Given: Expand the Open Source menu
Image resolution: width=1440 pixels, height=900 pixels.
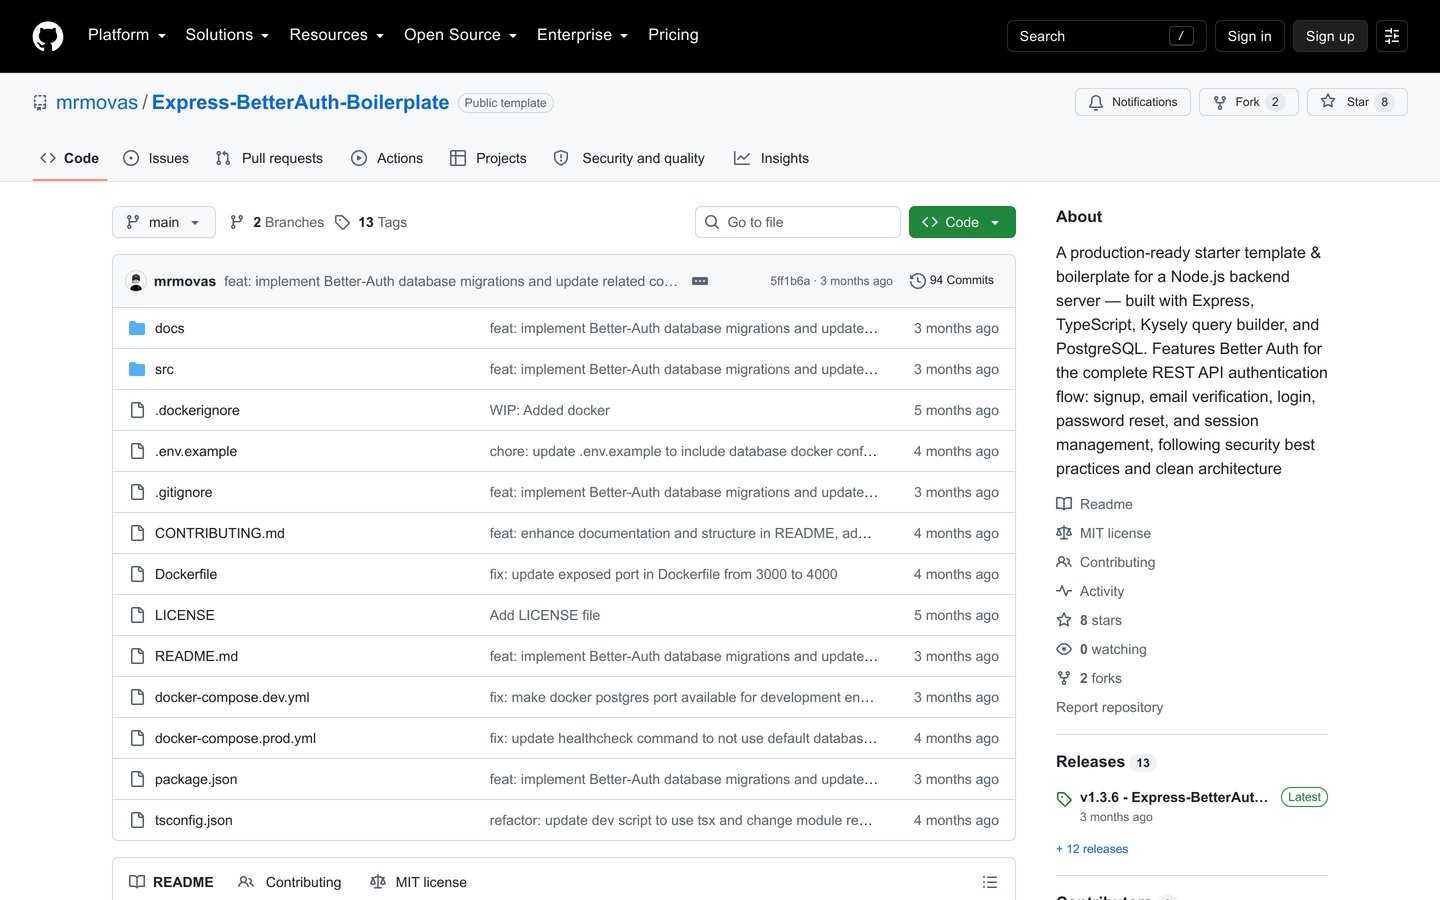Looking at the screenshot, I should [460, 35].
